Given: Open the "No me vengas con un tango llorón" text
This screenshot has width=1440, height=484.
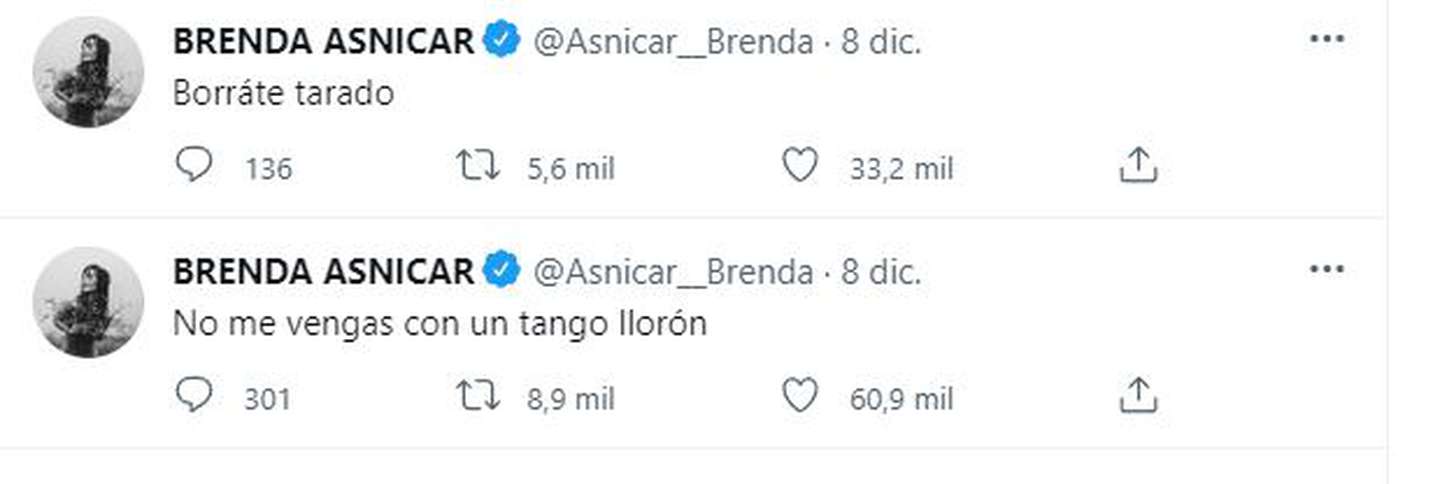Looking at the screenshot, I should (x=440, y=324).
